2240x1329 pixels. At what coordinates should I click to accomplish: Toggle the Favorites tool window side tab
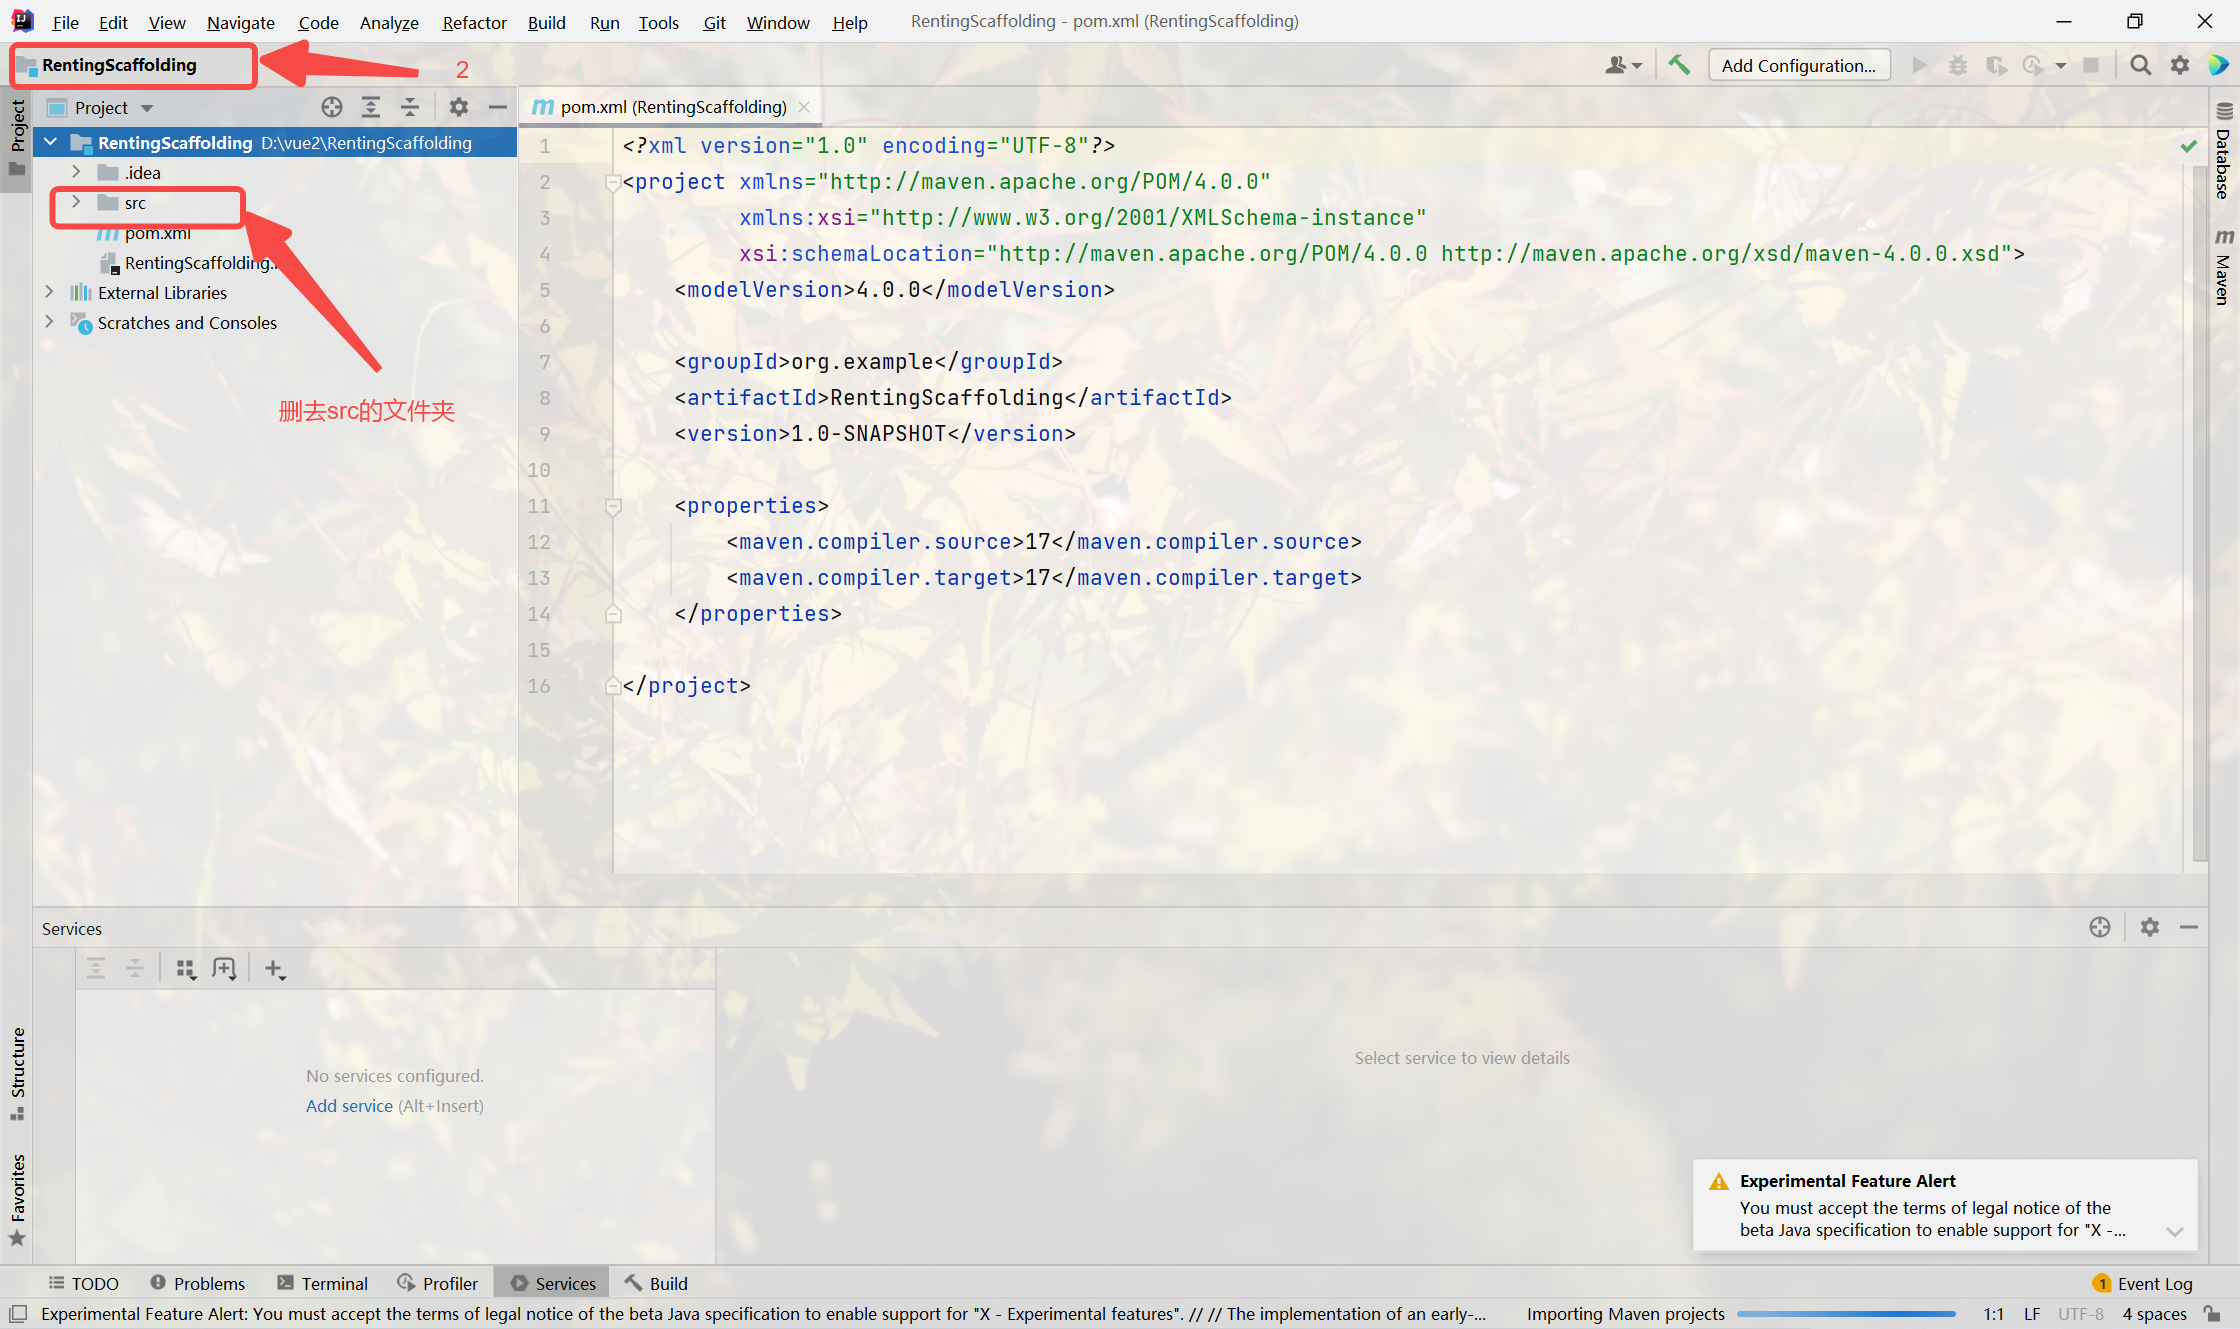(17, 1199)
